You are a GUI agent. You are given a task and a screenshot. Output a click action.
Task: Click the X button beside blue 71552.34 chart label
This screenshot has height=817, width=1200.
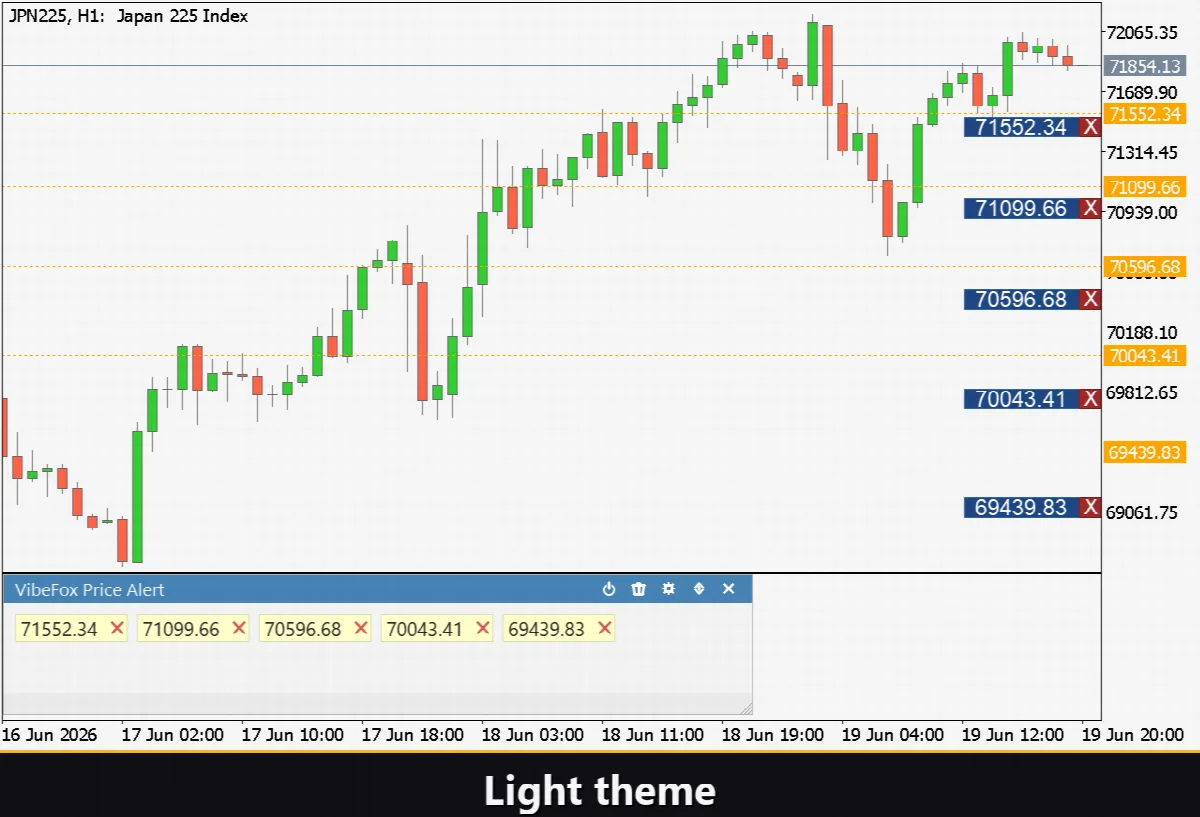tap(1091, 127)
